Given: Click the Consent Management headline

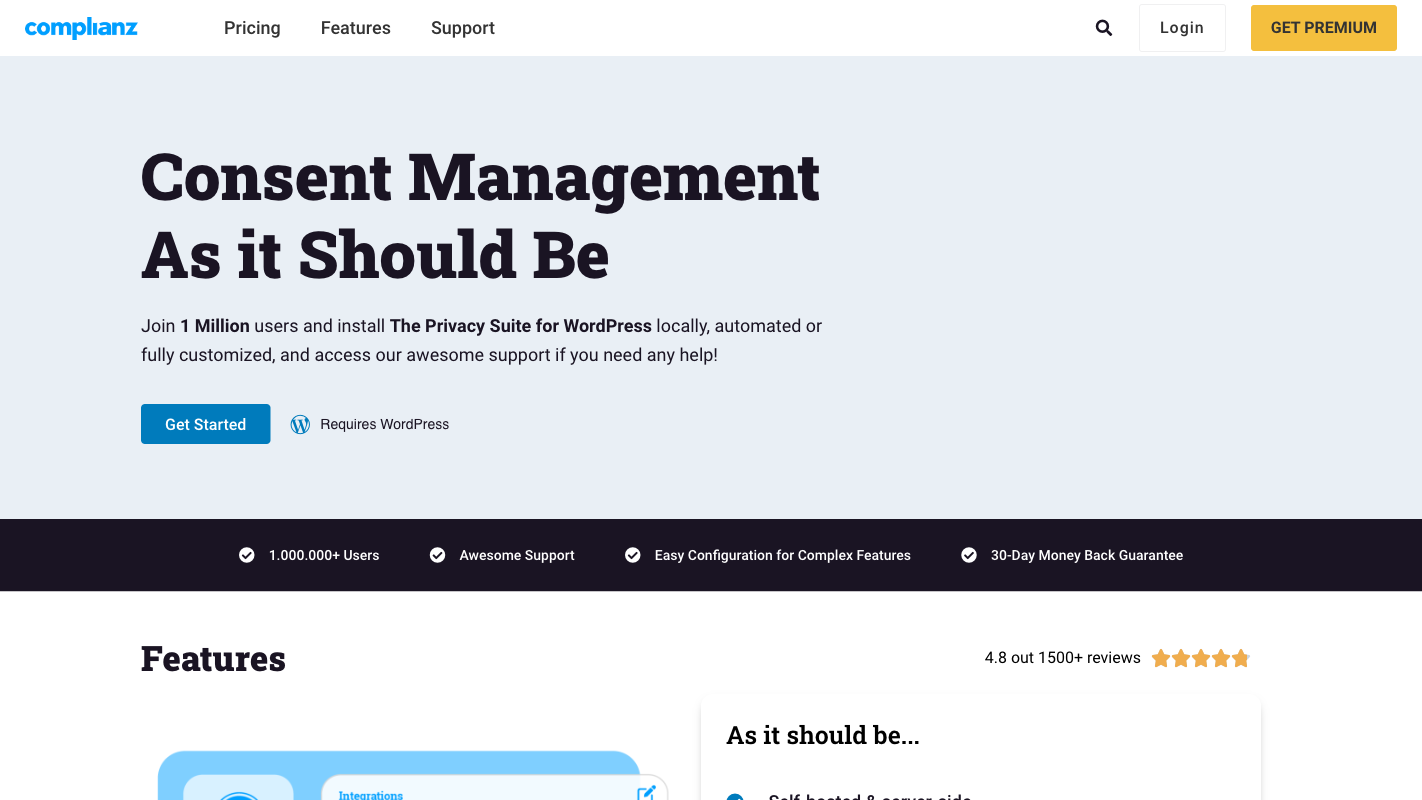Looking at the screenshot, I should pyautogui.click(x=480, y=217).
